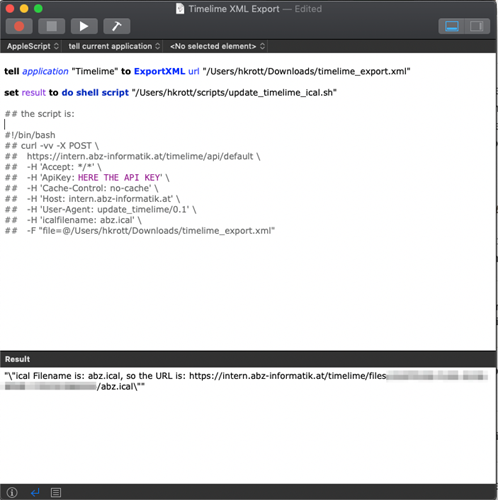
Task: Click the 'application' keyword in the tell line
Action: [x=45, y=71]
